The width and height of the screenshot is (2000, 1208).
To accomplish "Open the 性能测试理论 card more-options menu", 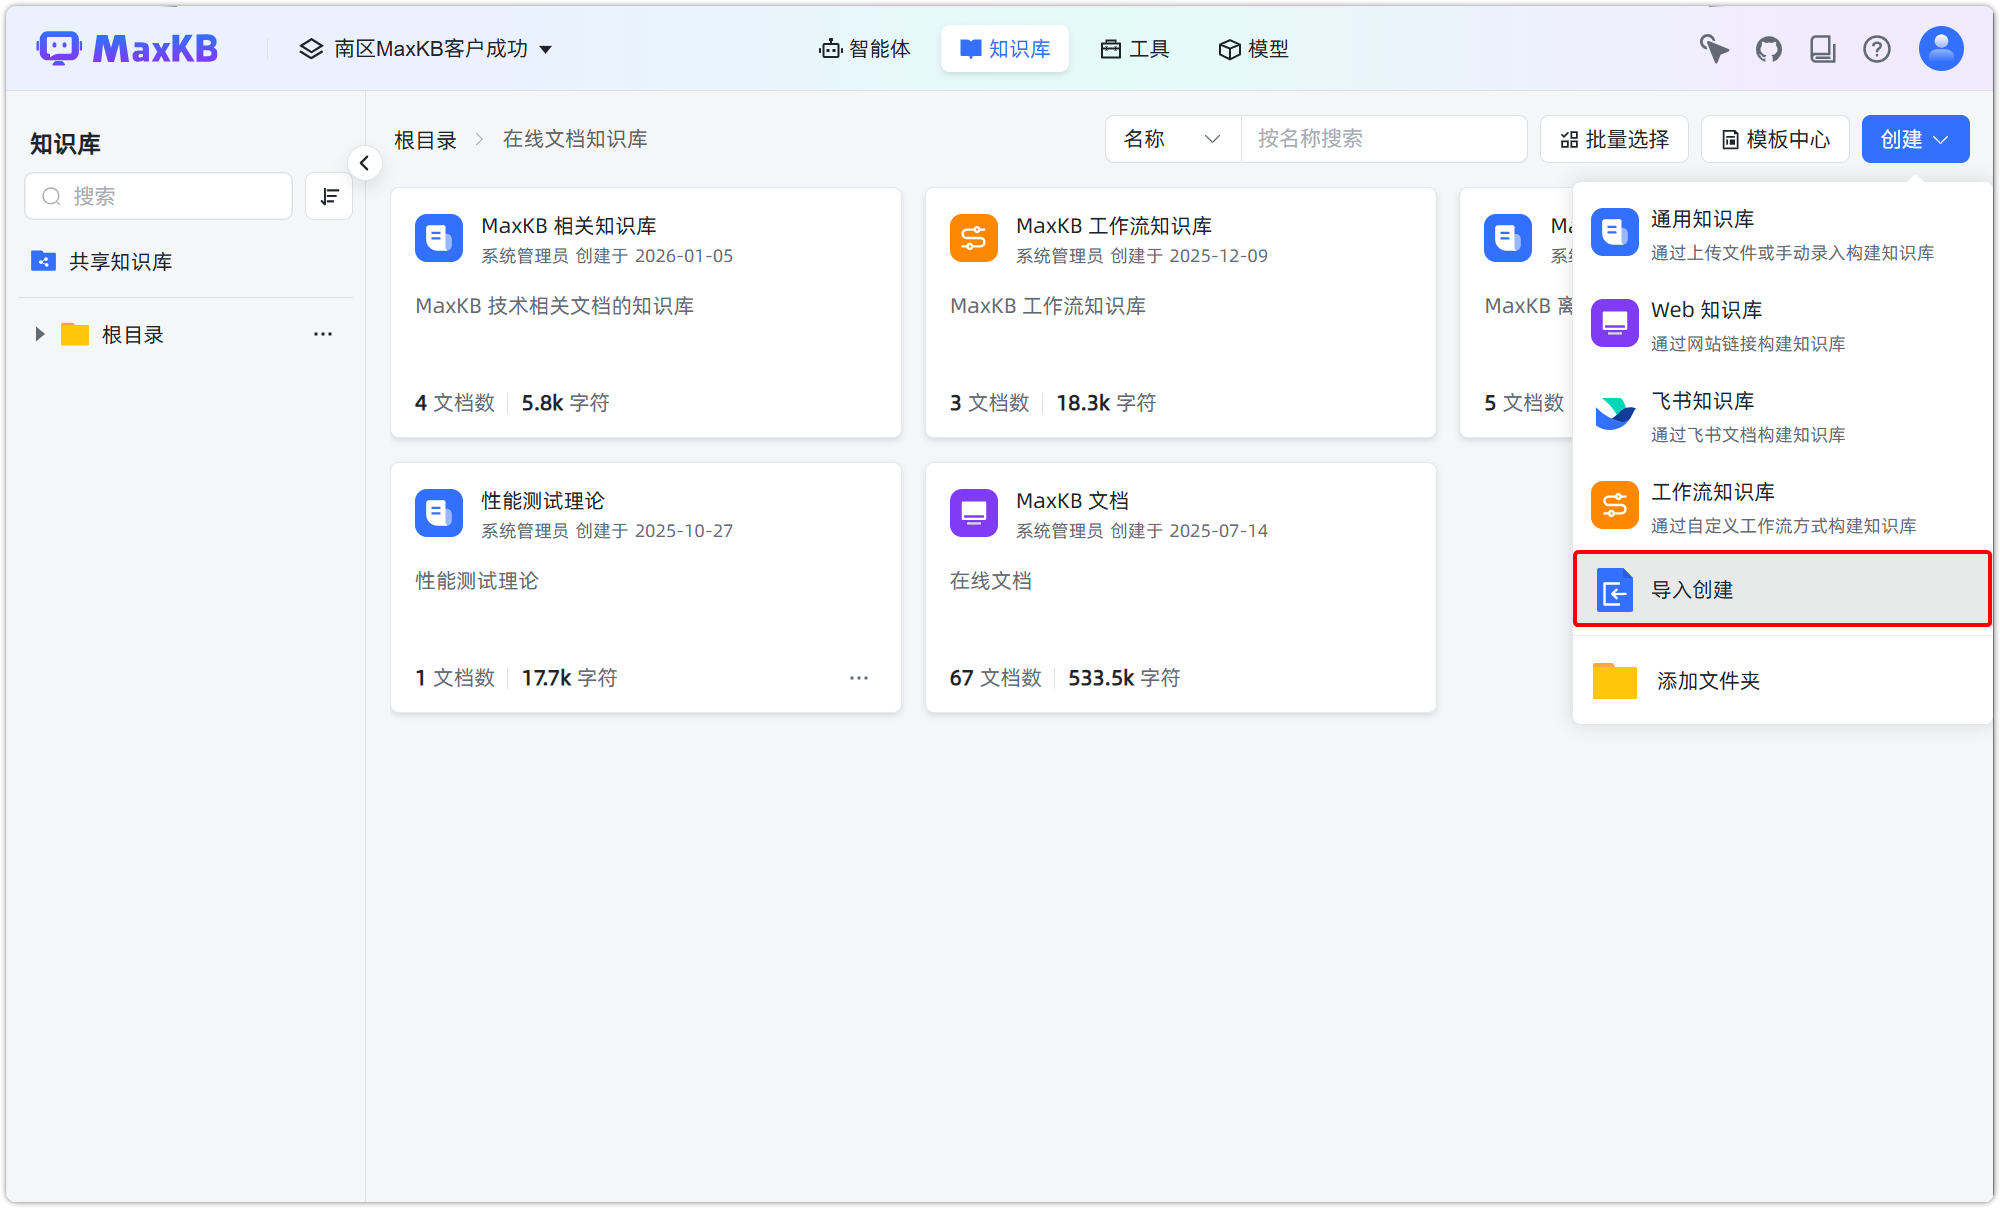I will pyautogui.click(x=859, y=678).
